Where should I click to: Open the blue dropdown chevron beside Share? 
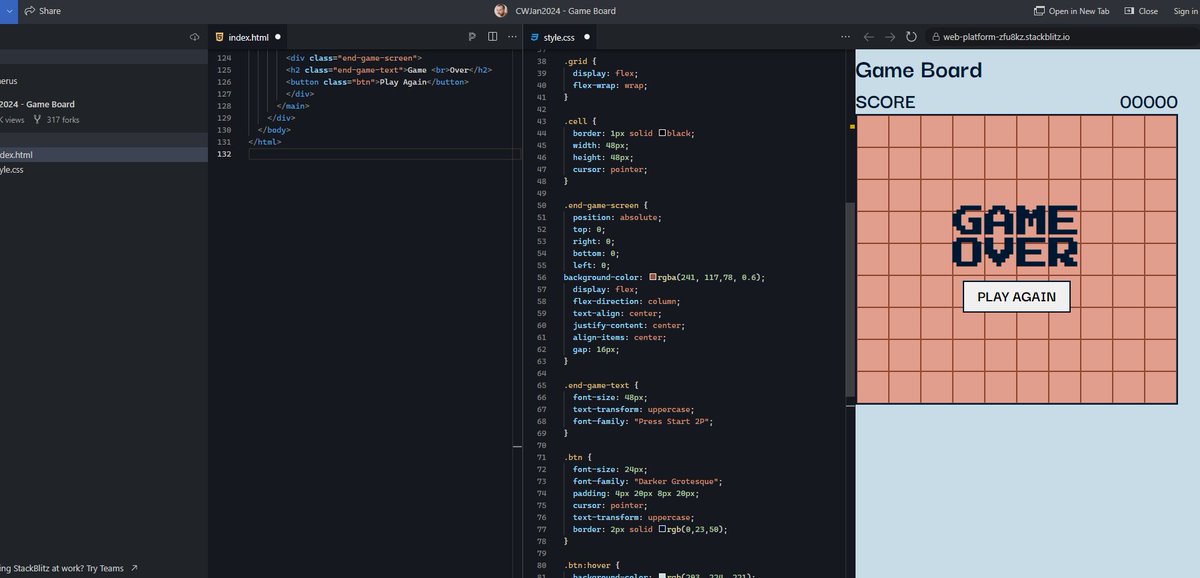(8, 11)
